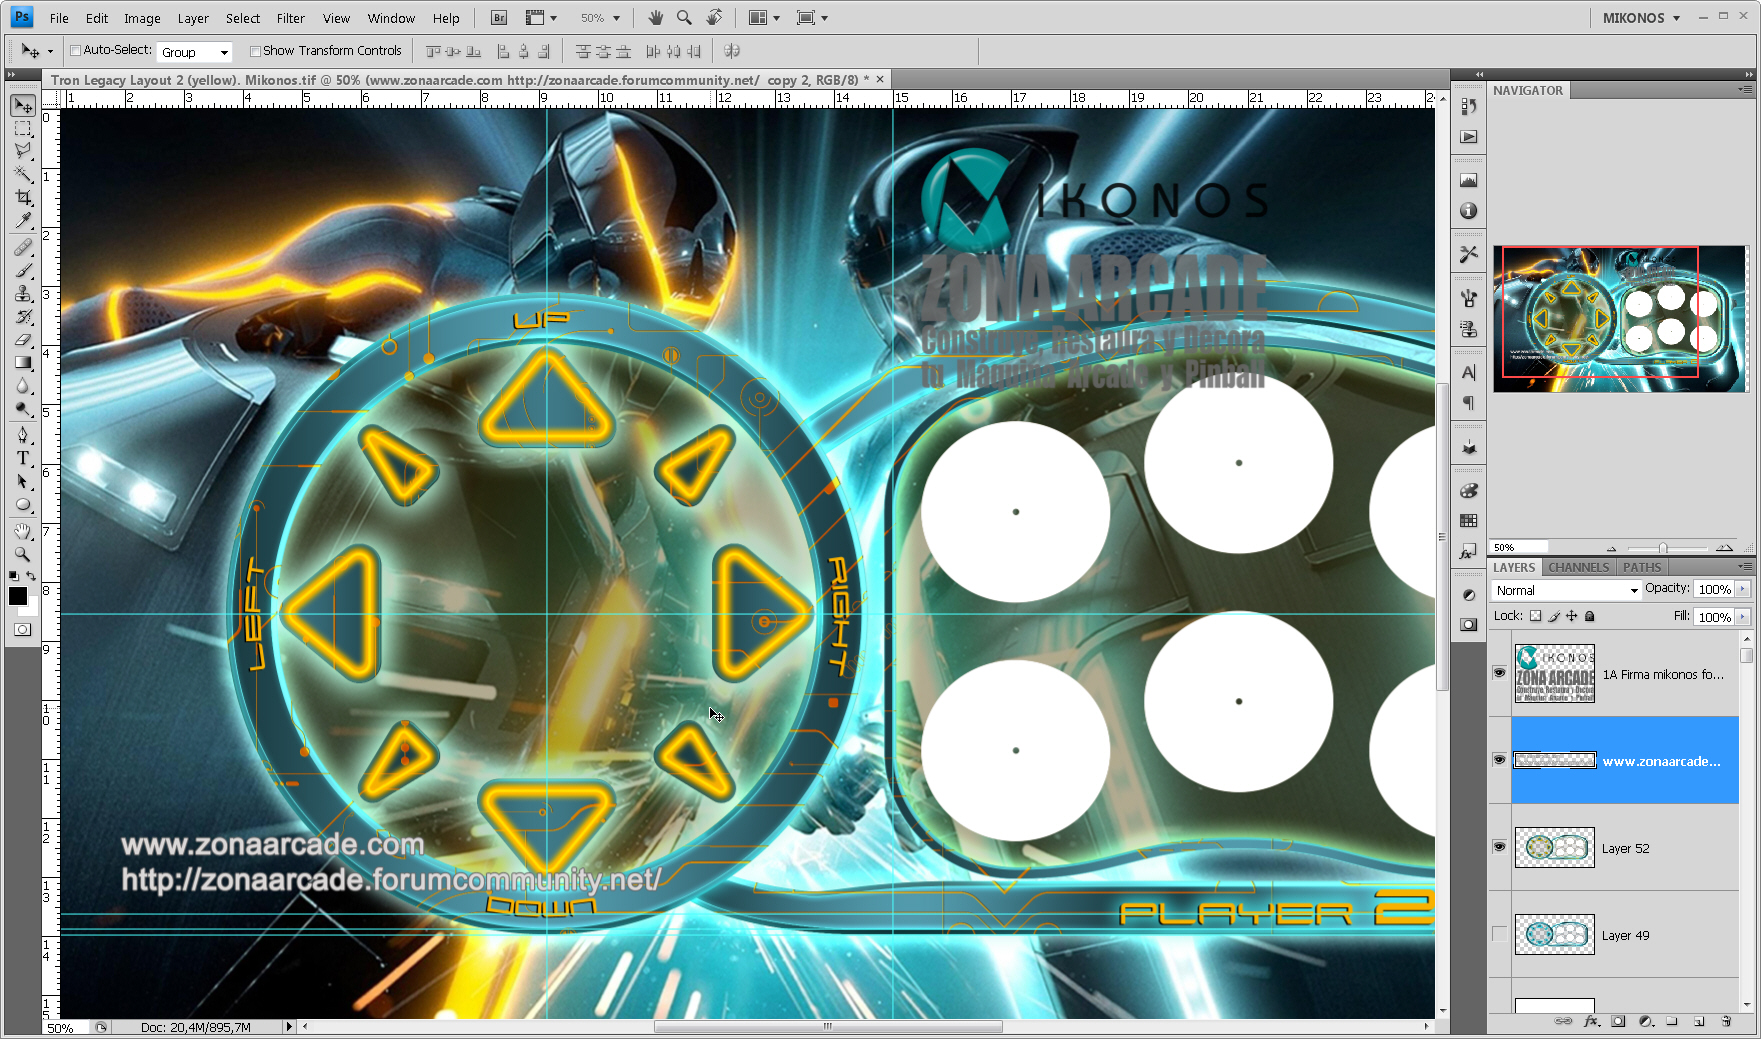Open the Normal blend mode dropdown
This screenshot has height=1039, width=1761.
pyautogui.click(x=1566, y=590)
